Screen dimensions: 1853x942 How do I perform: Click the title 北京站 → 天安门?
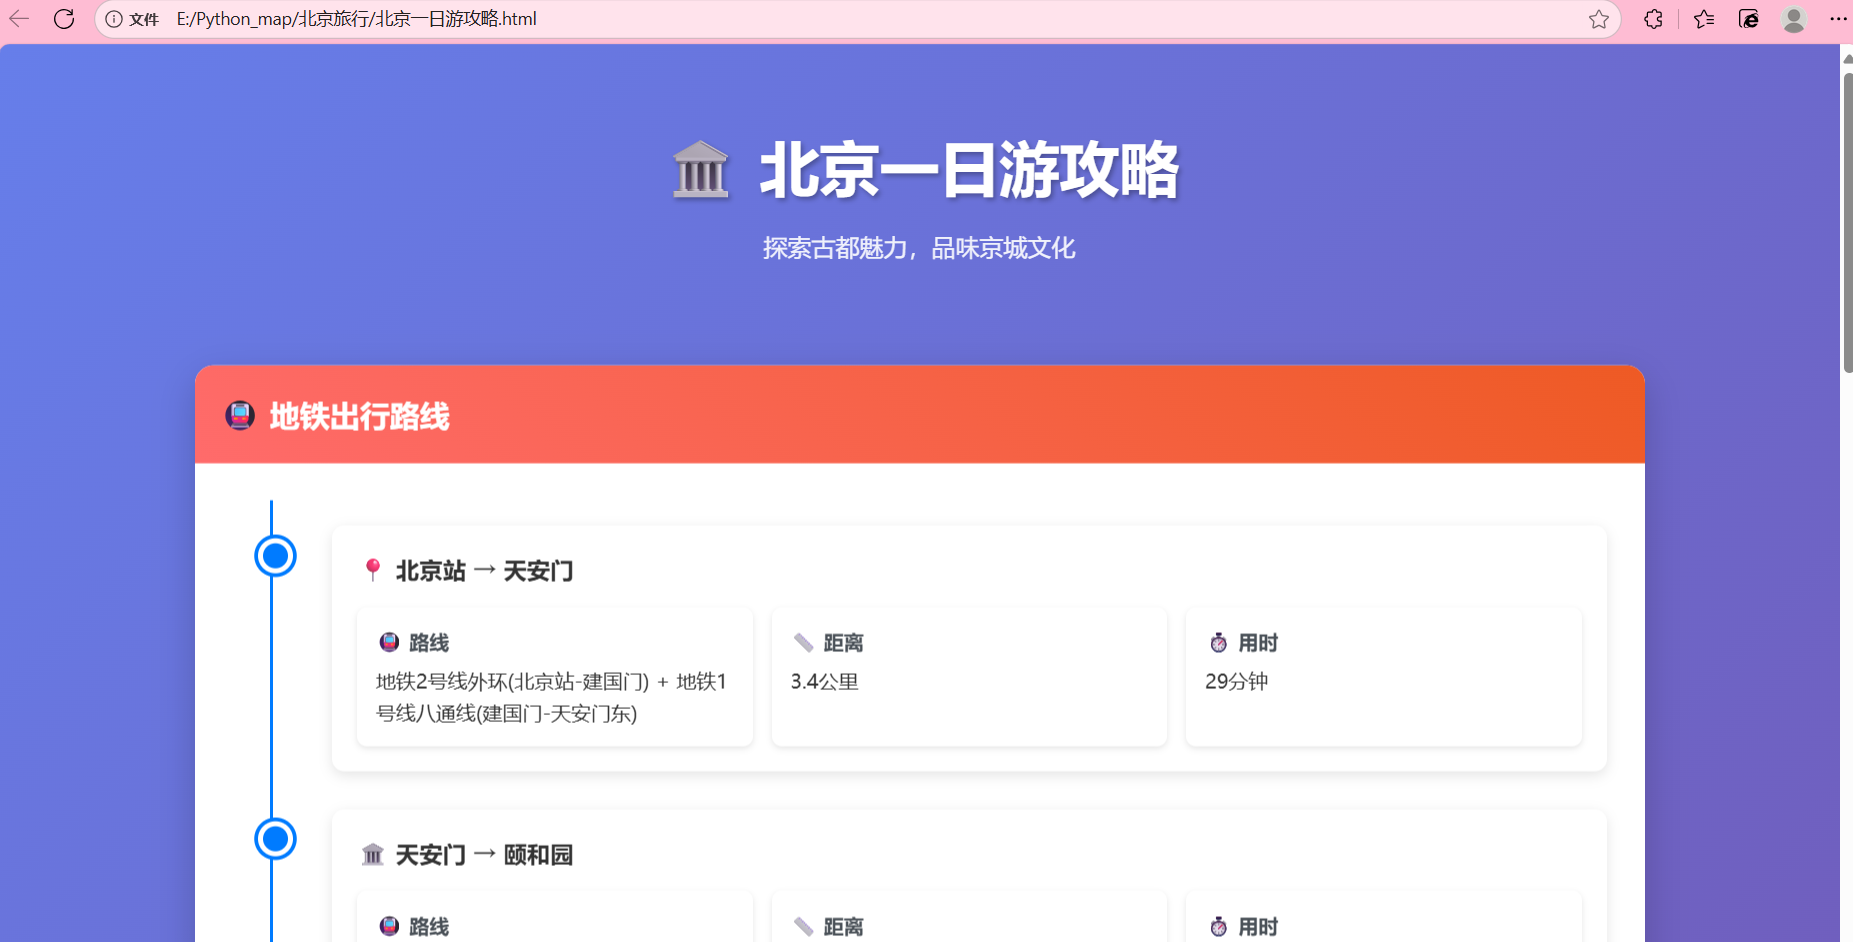[x=484, y=571]
